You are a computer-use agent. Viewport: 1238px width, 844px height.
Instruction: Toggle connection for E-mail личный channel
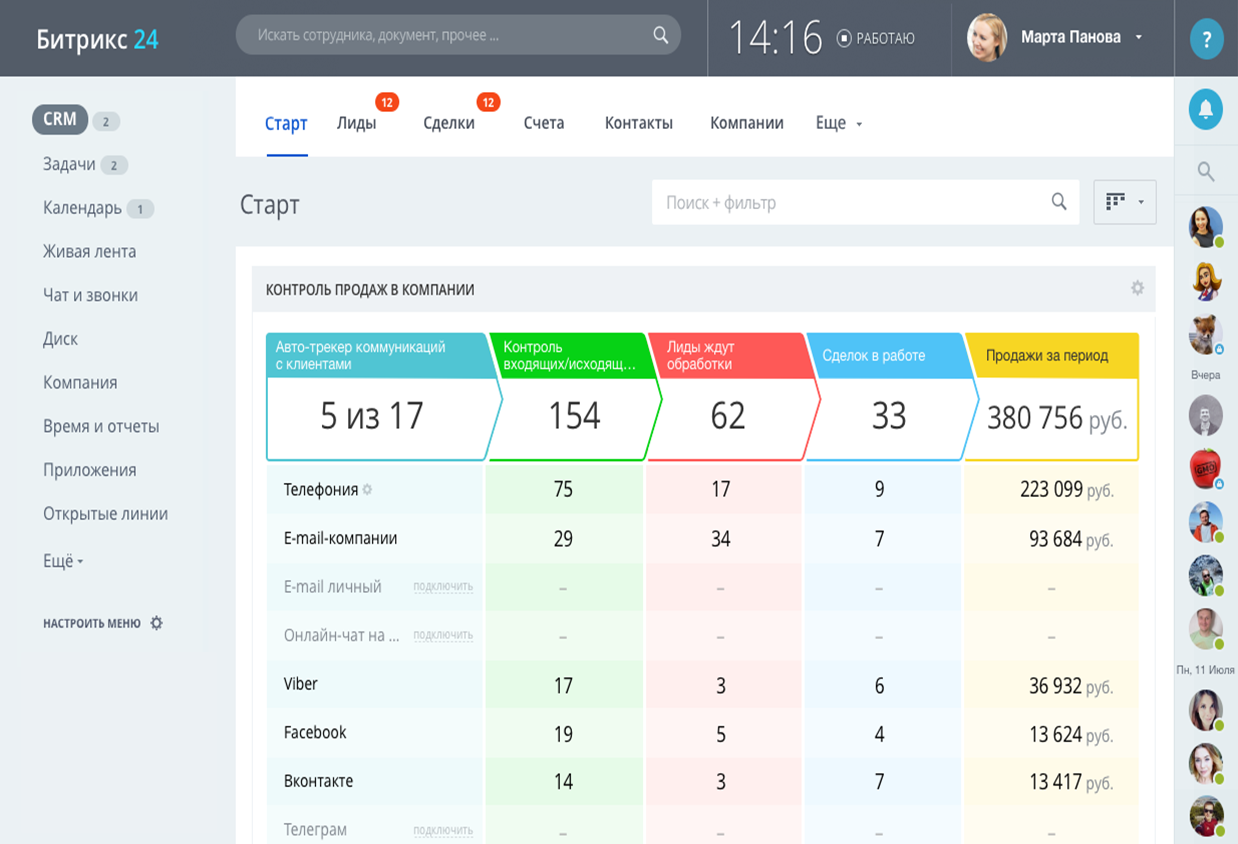(x=443, y=588)
